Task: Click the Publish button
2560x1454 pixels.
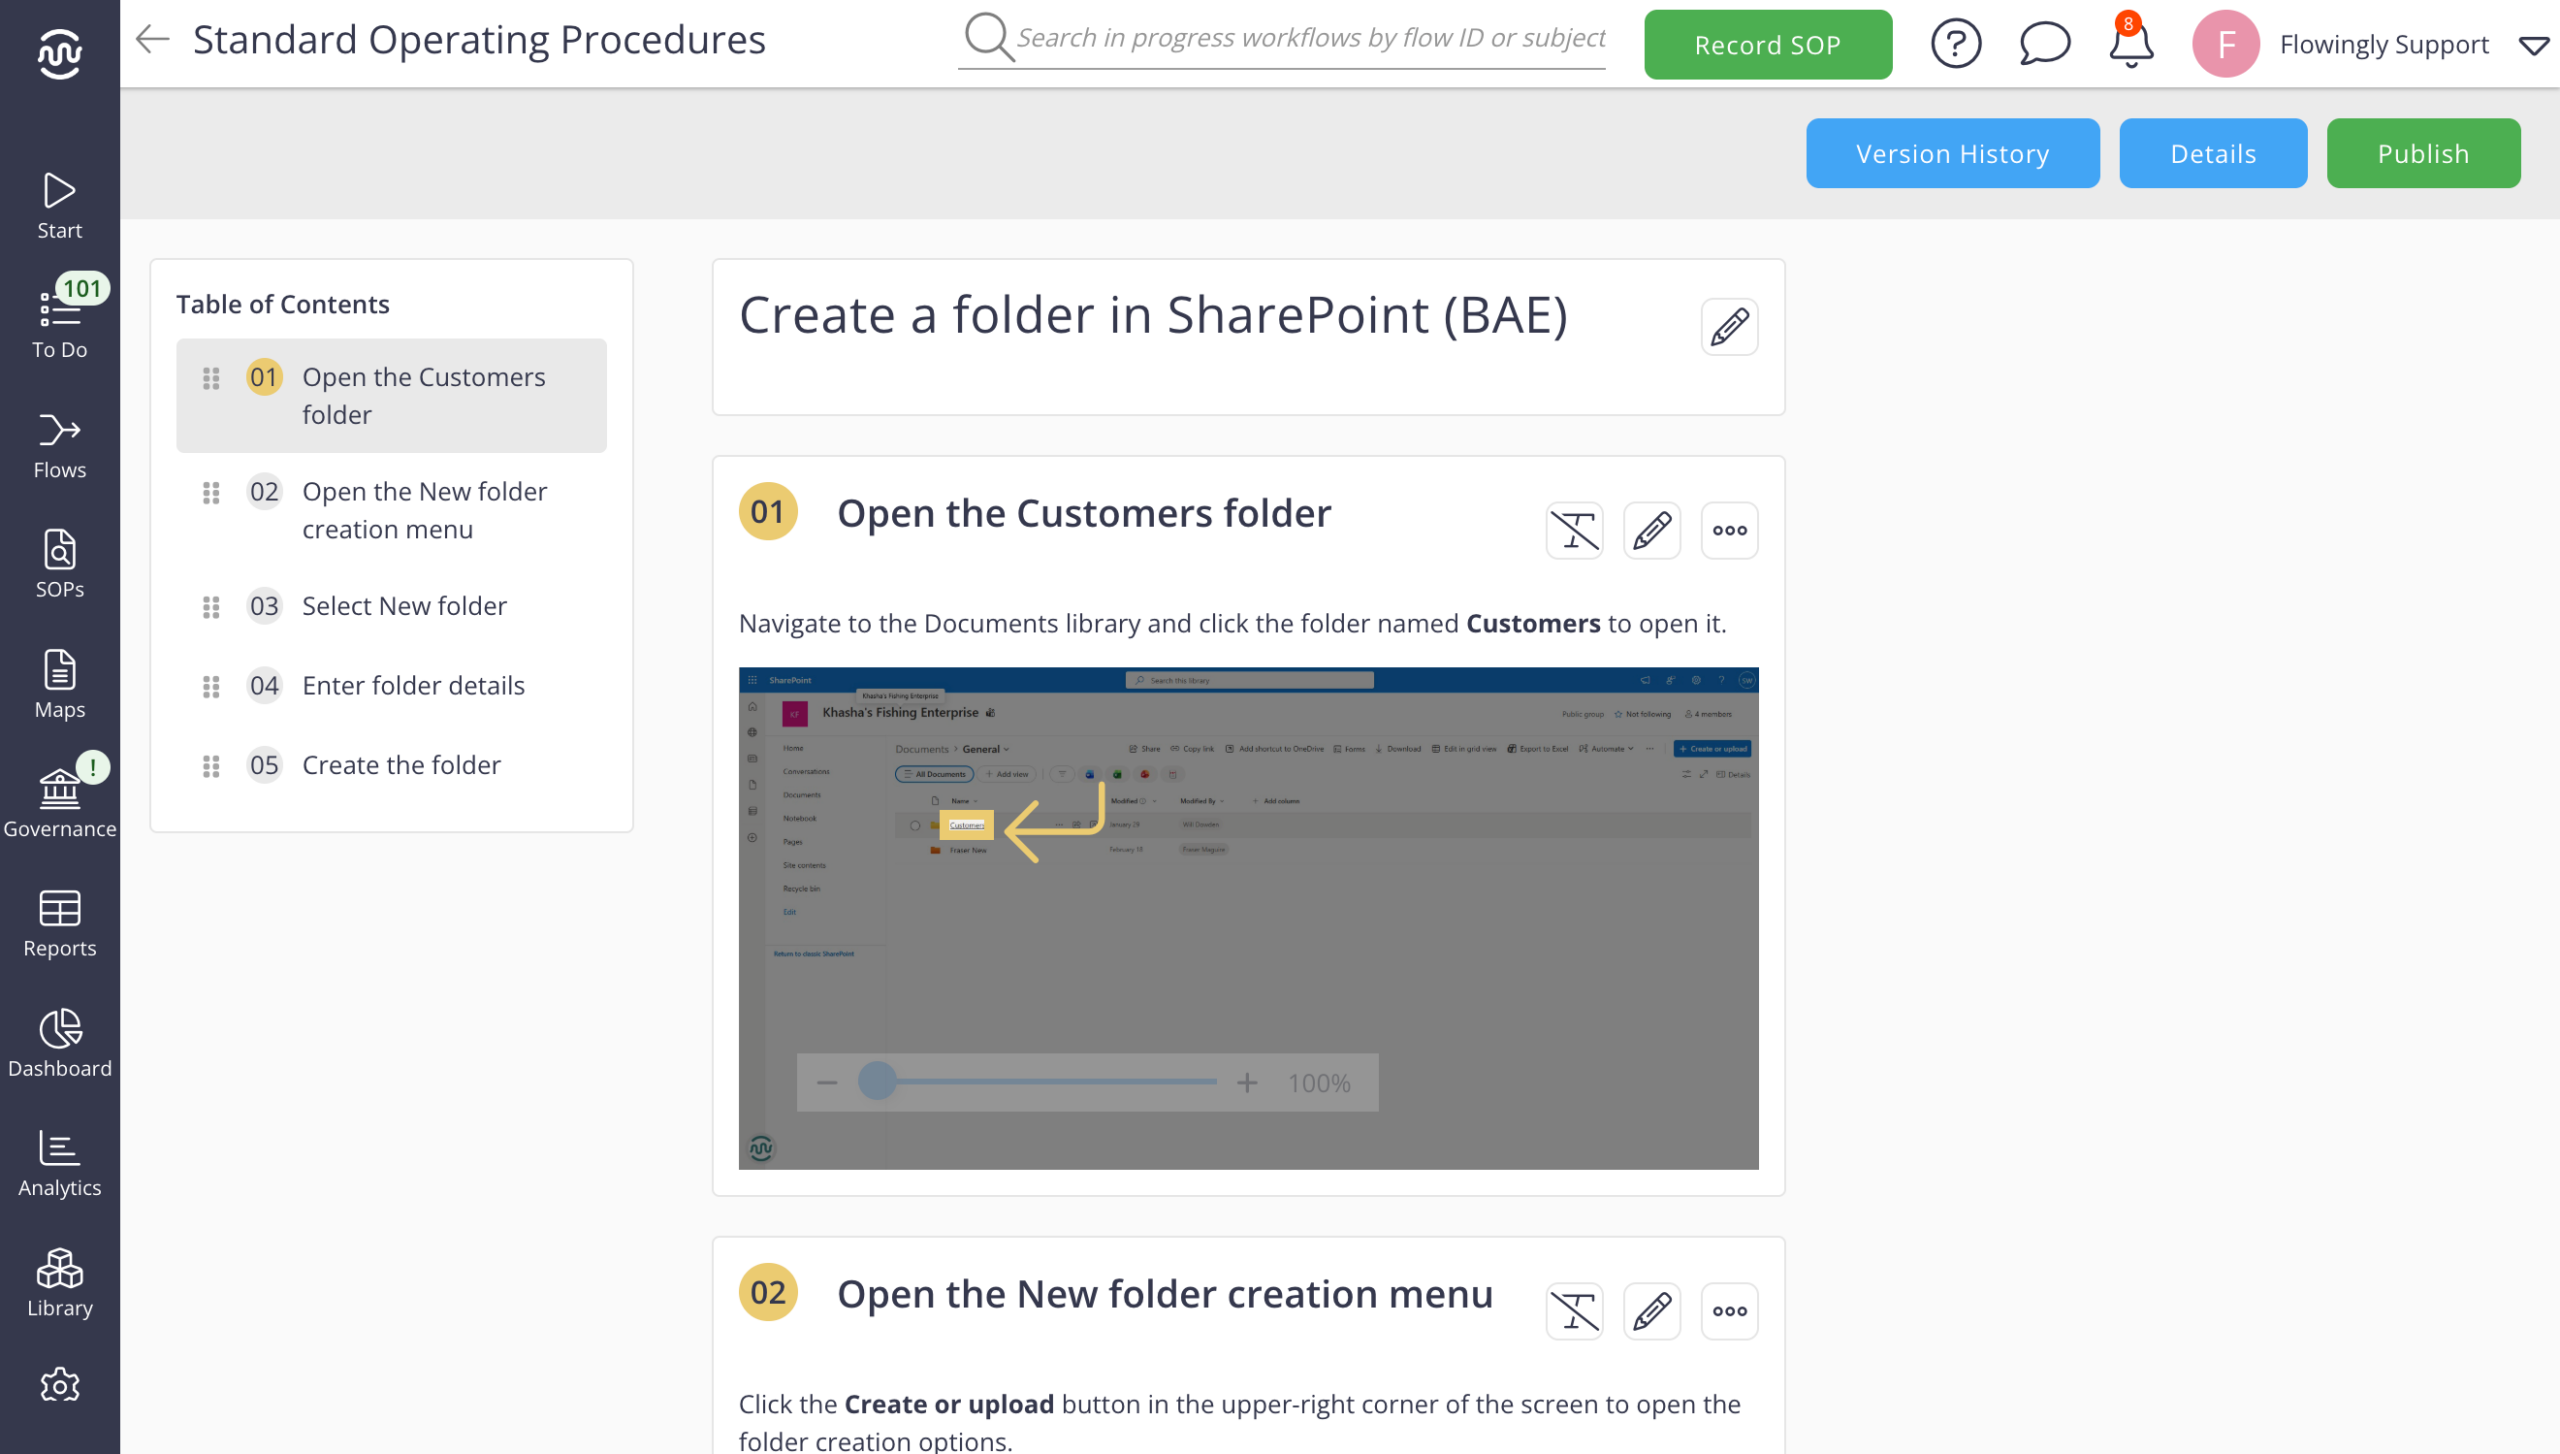Action: pyautogui.click(x=2422, y=153)
